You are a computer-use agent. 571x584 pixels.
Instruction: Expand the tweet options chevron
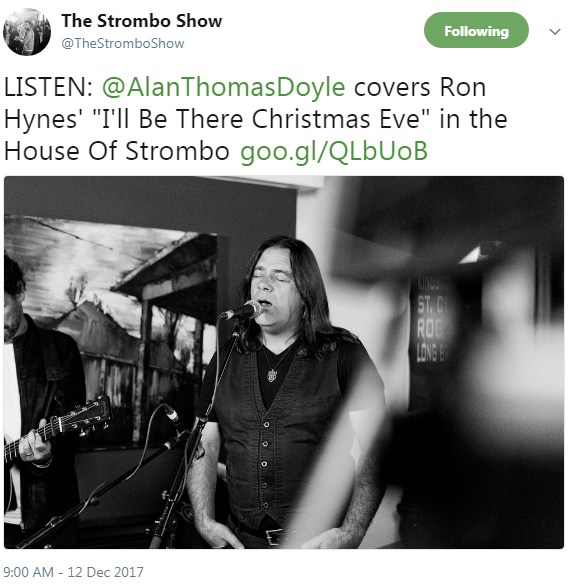pyautogui.click(x=555, y=32)
